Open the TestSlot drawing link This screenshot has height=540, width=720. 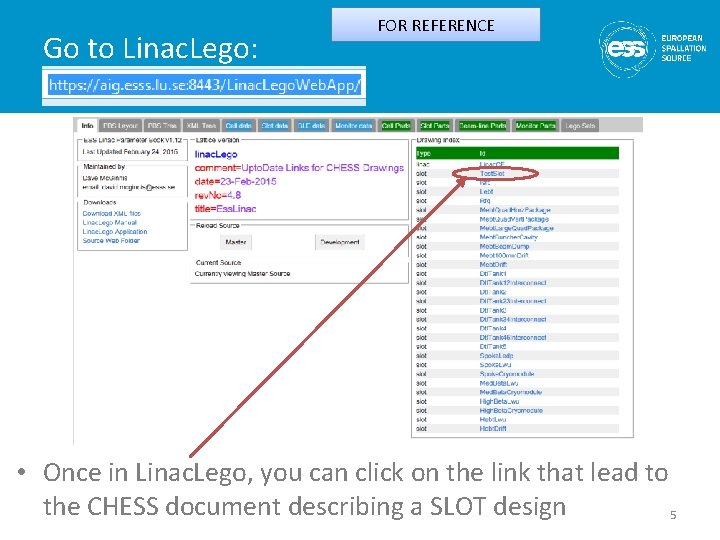(492, 174)
